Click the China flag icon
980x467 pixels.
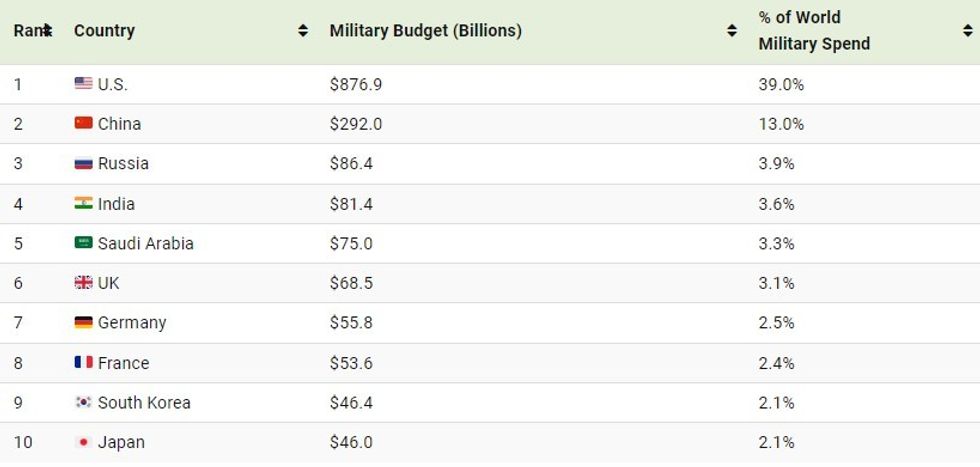[83, 123]
